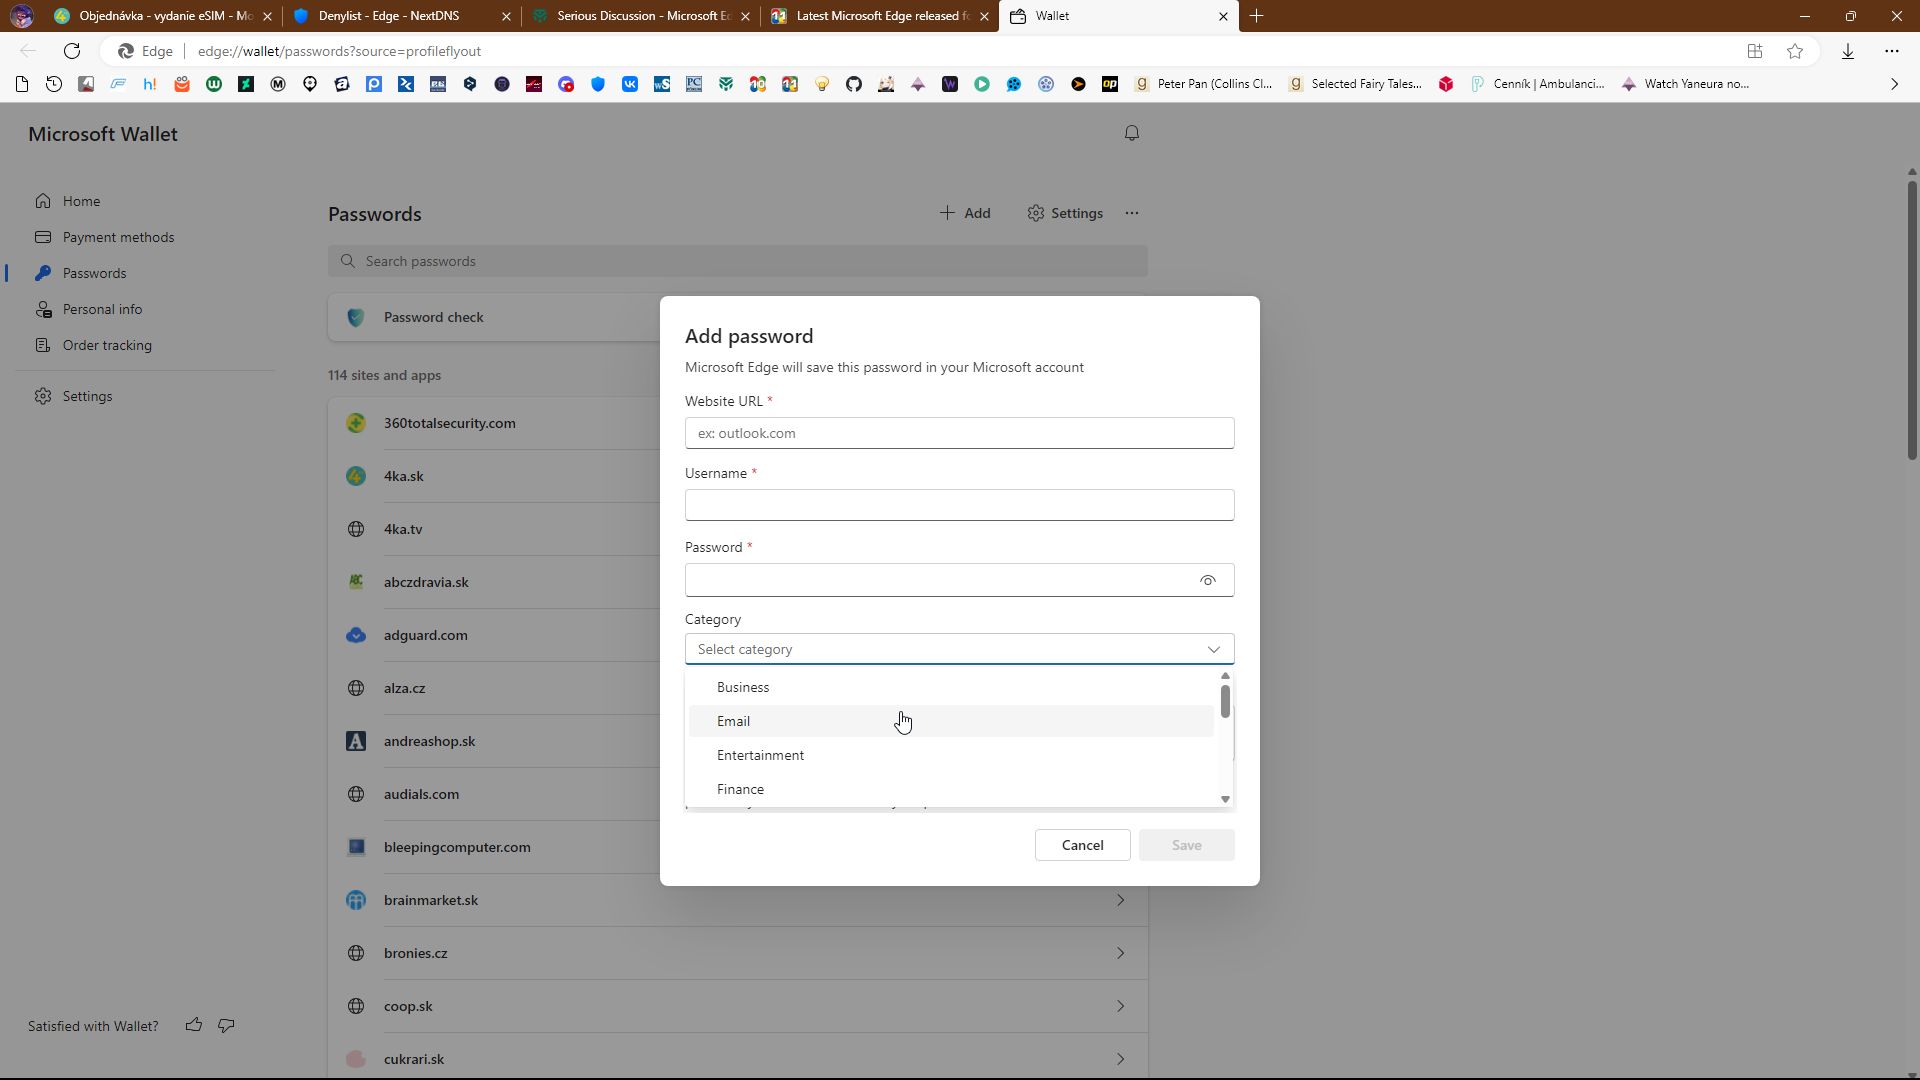Cancel the Add password dialog
Screen dimensions: 1920x1080
[1082, 845]
